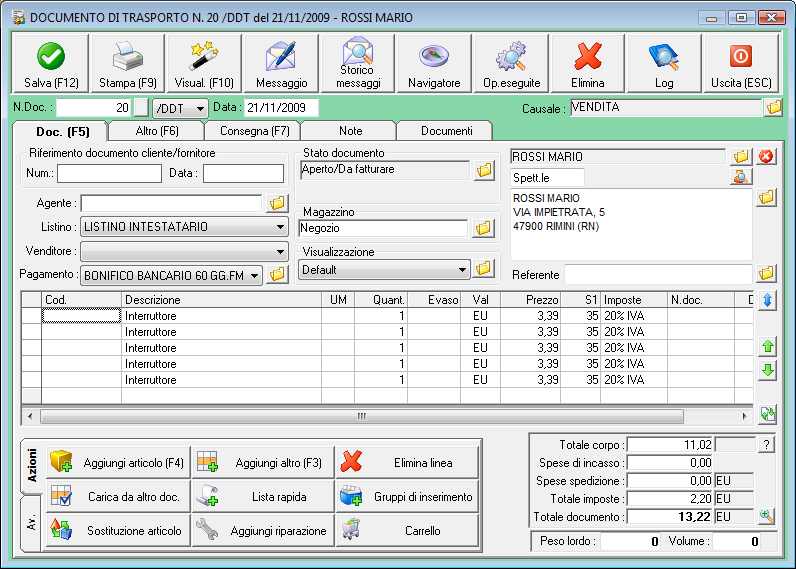Open the Messaggio toolbar button
The image size is (796, 569).
point(281,63)
